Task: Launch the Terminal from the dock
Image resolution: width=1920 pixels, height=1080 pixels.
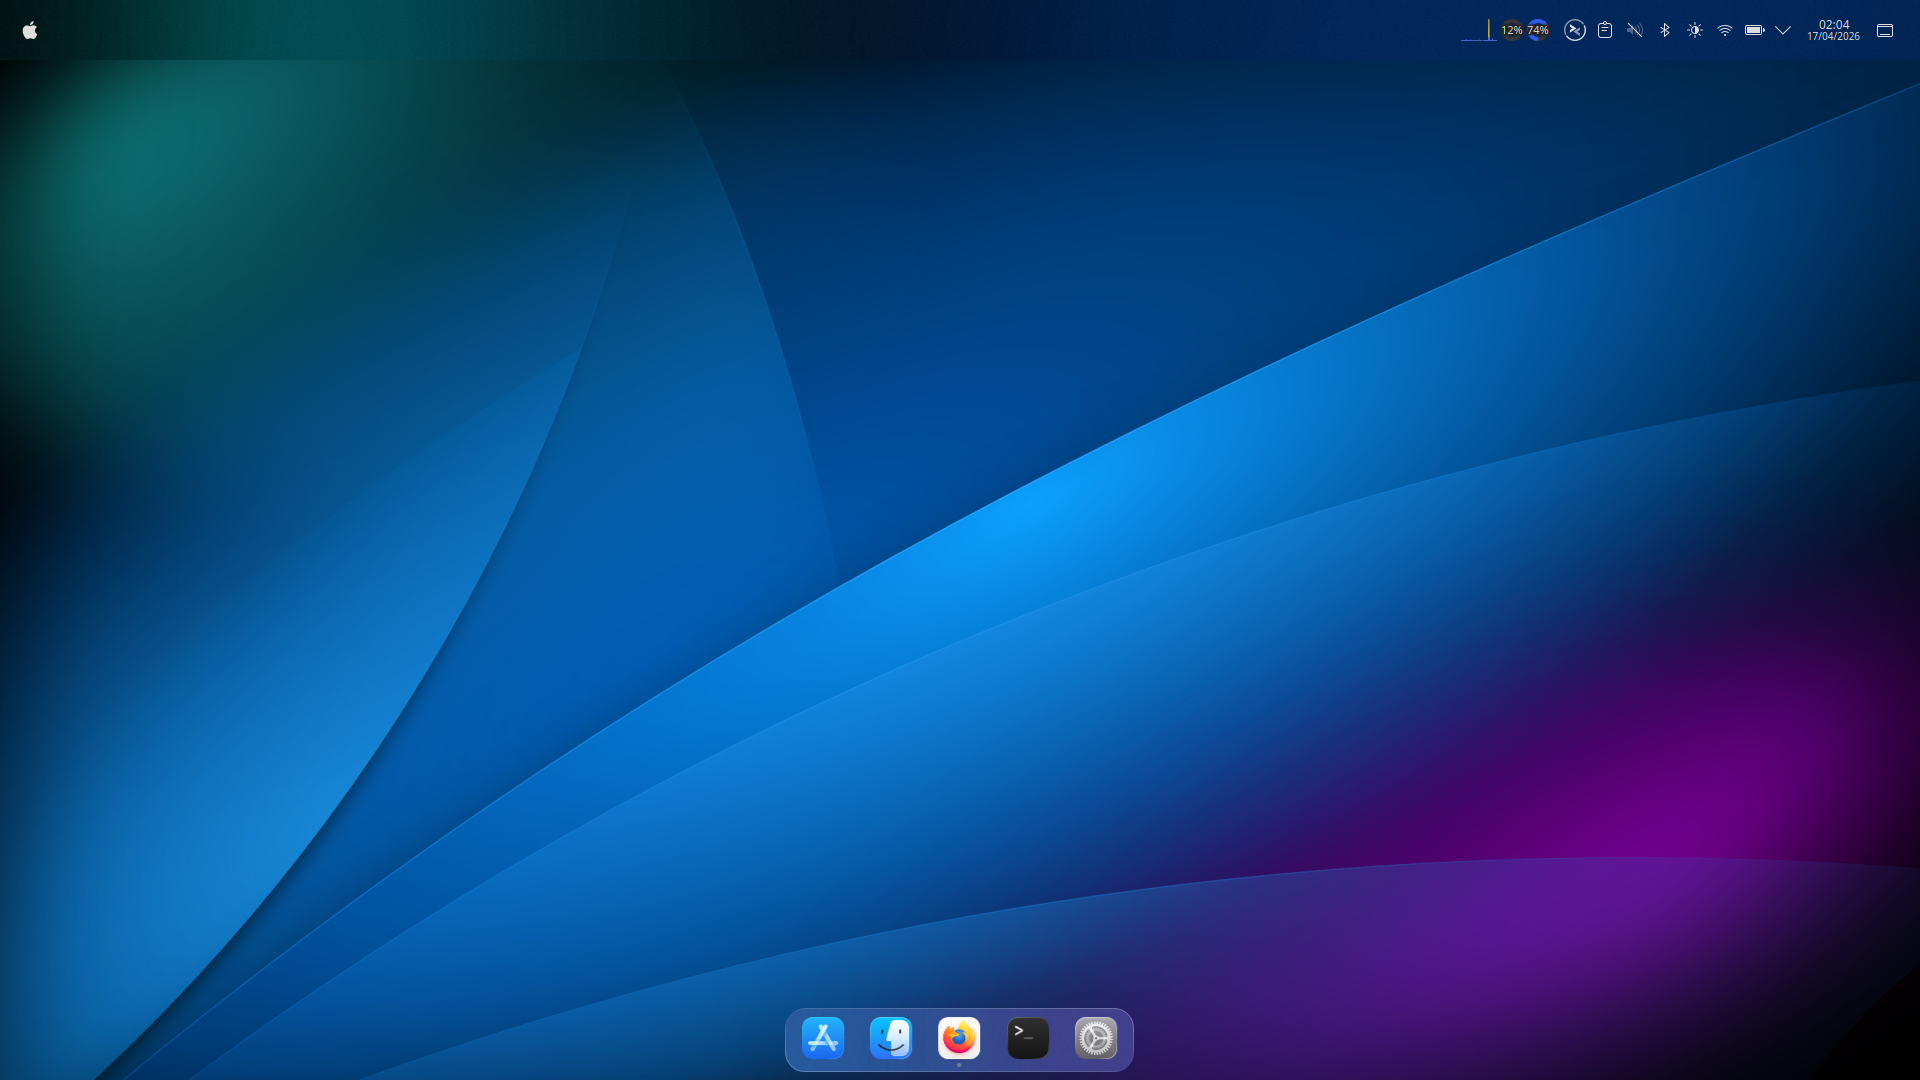Action: pos(1028,1039)
